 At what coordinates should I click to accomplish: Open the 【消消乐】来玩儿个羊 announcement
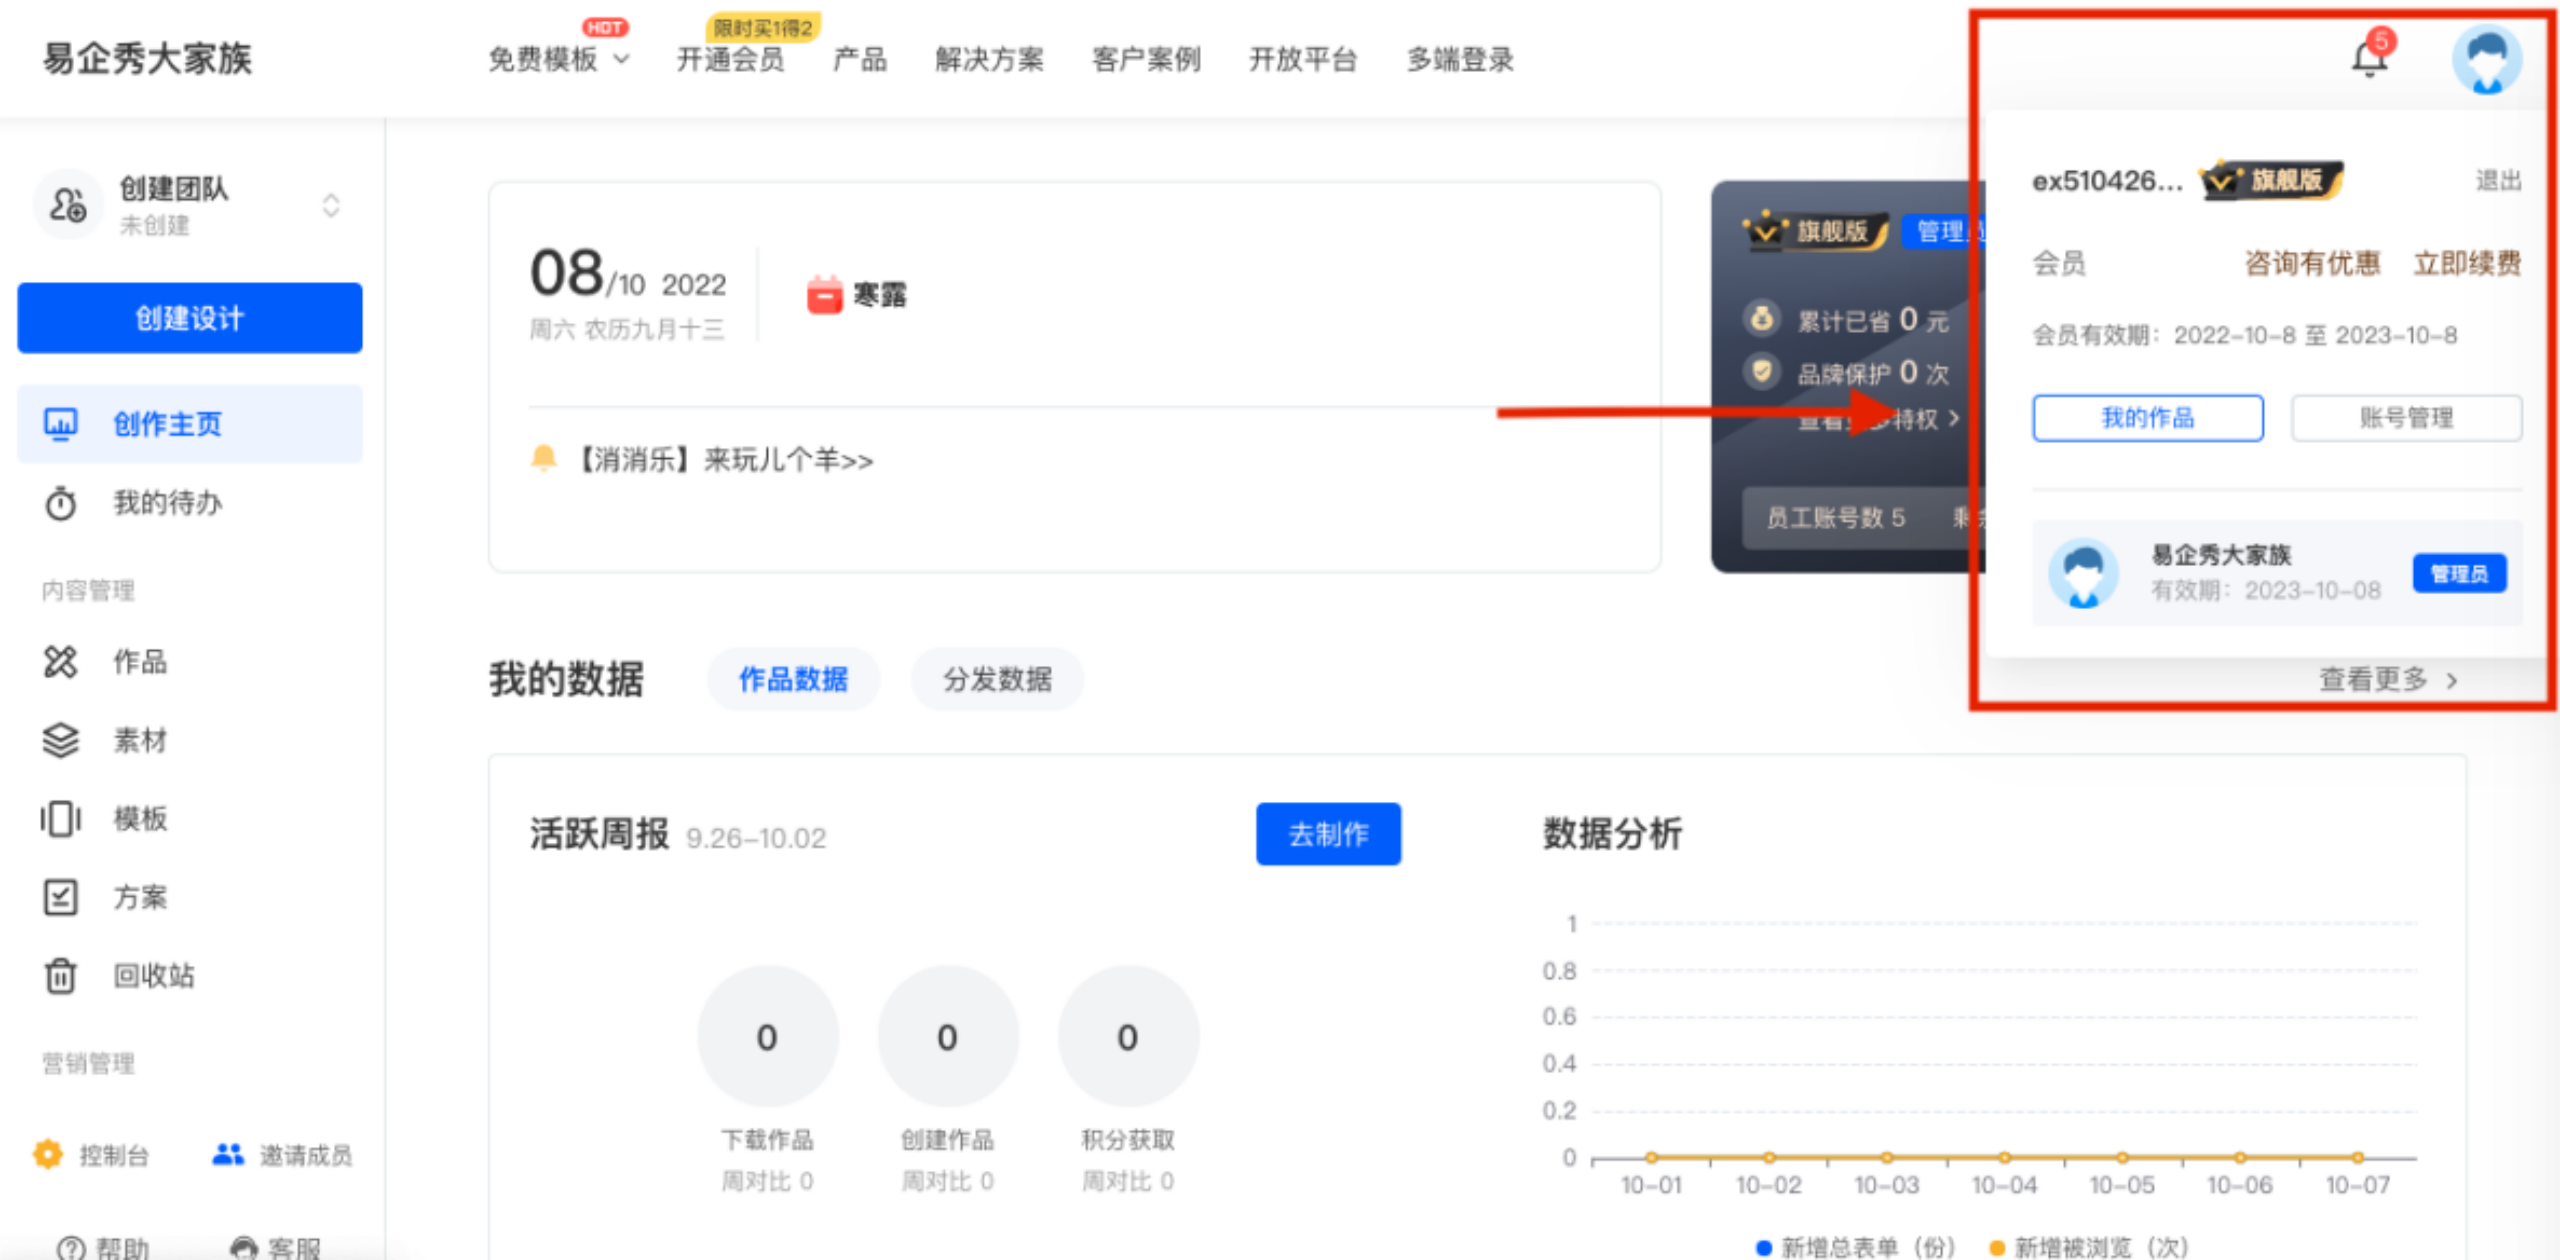[x=725, y=460]
